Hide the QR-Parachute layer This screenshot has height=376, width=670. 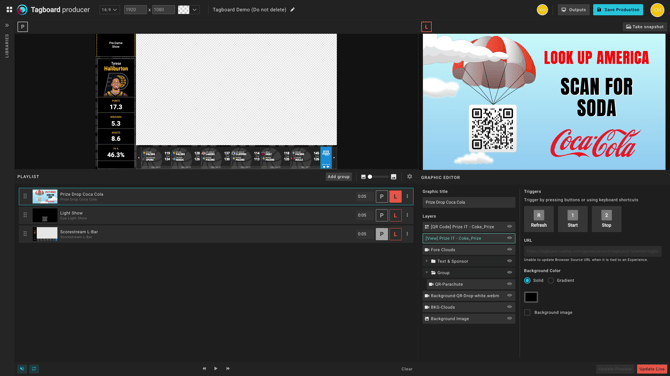coord(509,284)
